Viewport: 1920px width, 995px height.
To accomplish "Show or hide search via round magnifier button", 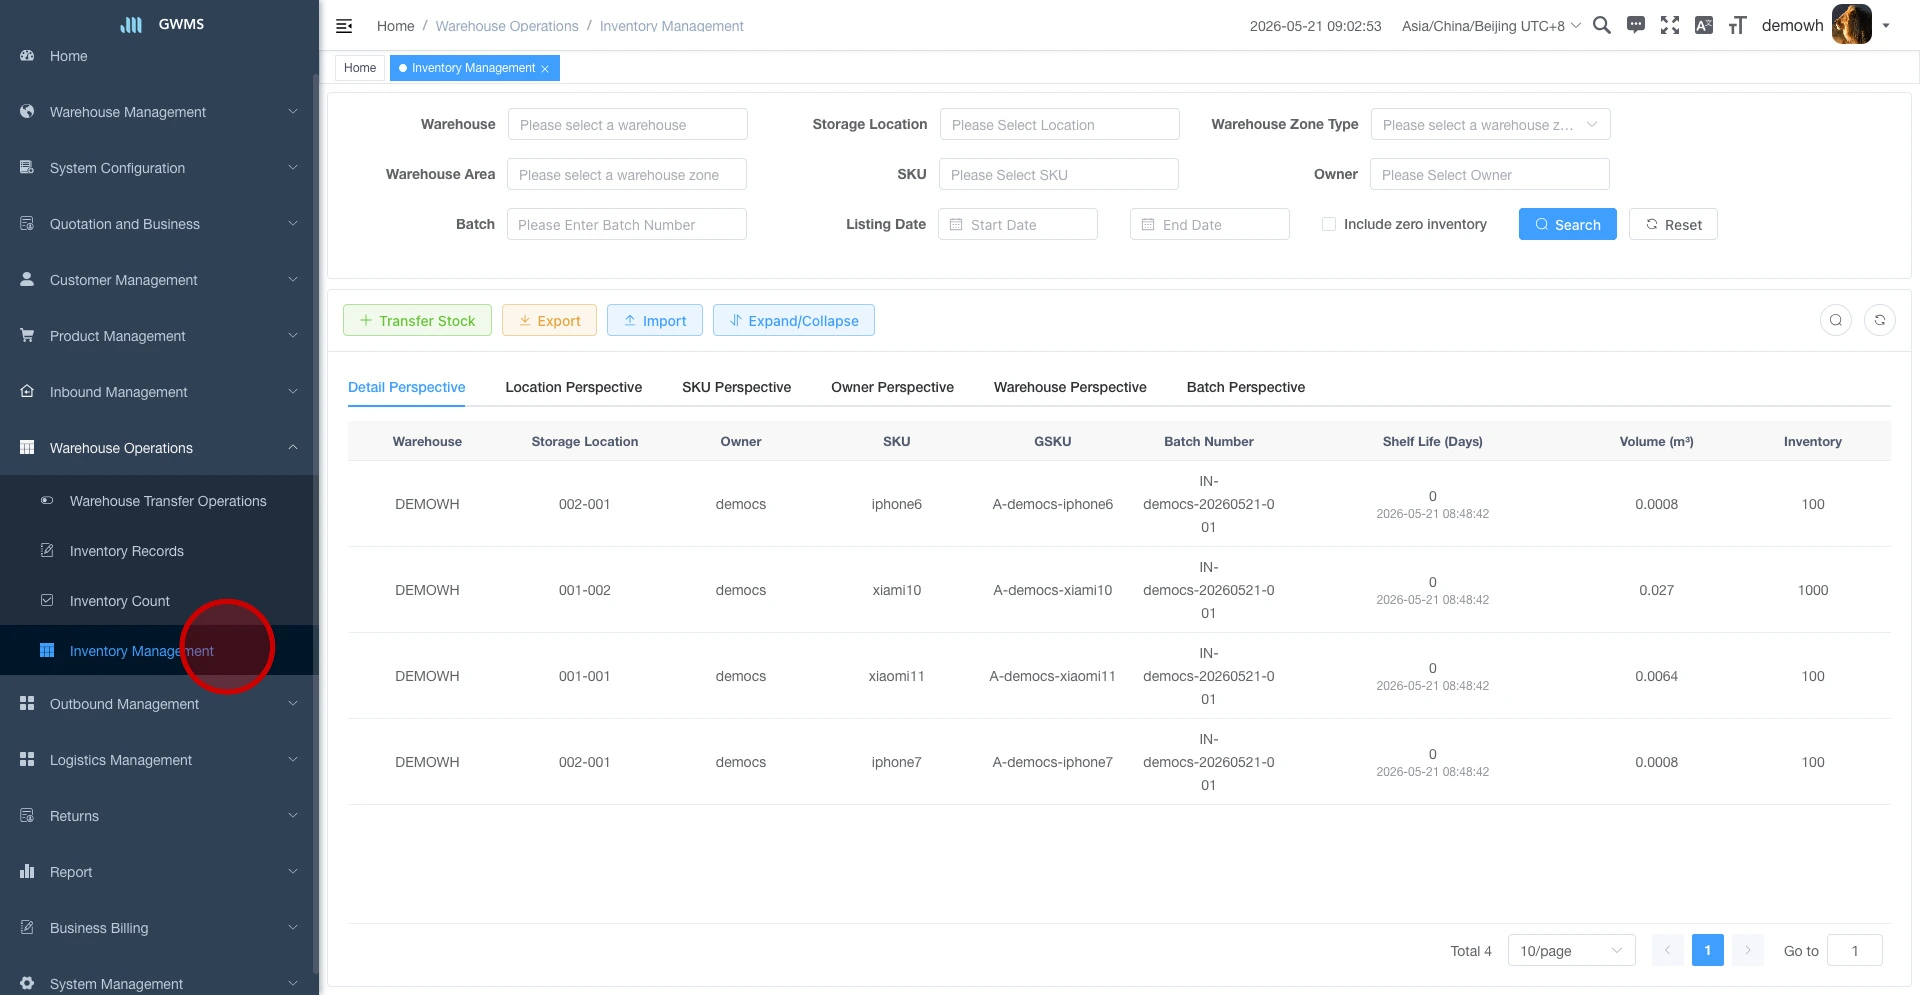I will pos(1836,320).
